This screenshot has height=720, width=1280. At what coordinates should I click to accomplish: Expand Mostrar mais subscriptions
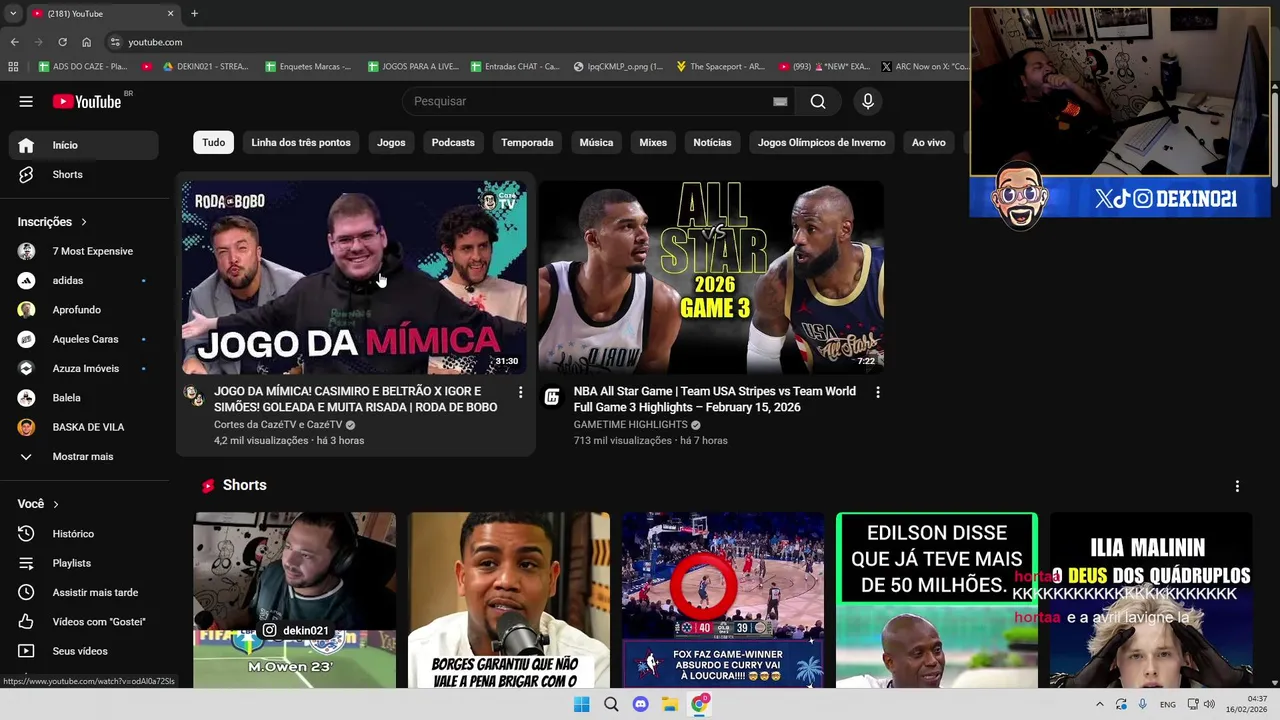tap(84, 456)
